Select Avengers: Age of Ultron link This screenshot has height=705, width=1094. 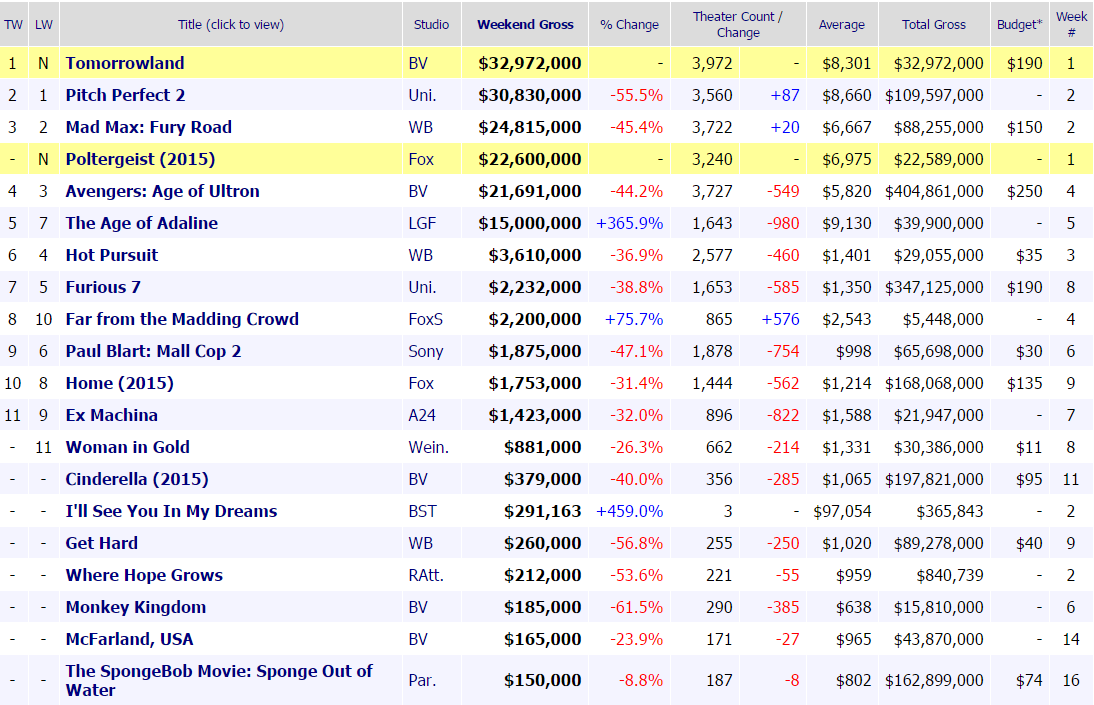click(x=163, y=191)
